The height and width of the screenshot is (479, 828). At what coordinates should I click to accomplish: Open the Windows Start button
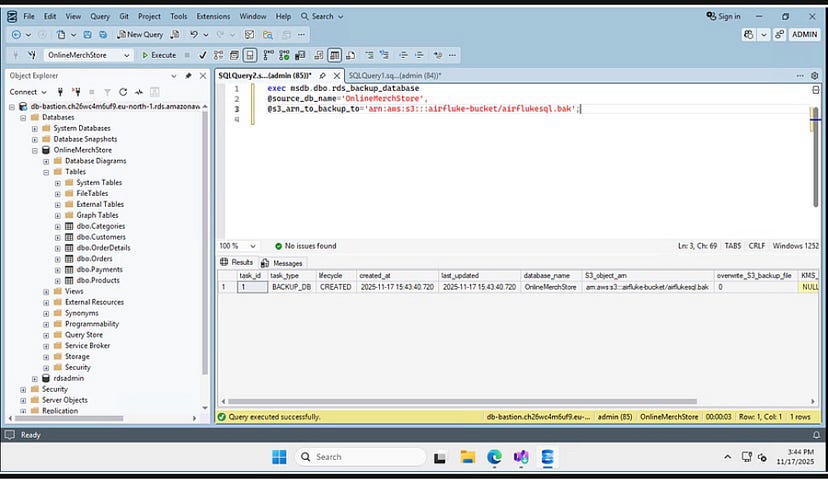(279, 457)
